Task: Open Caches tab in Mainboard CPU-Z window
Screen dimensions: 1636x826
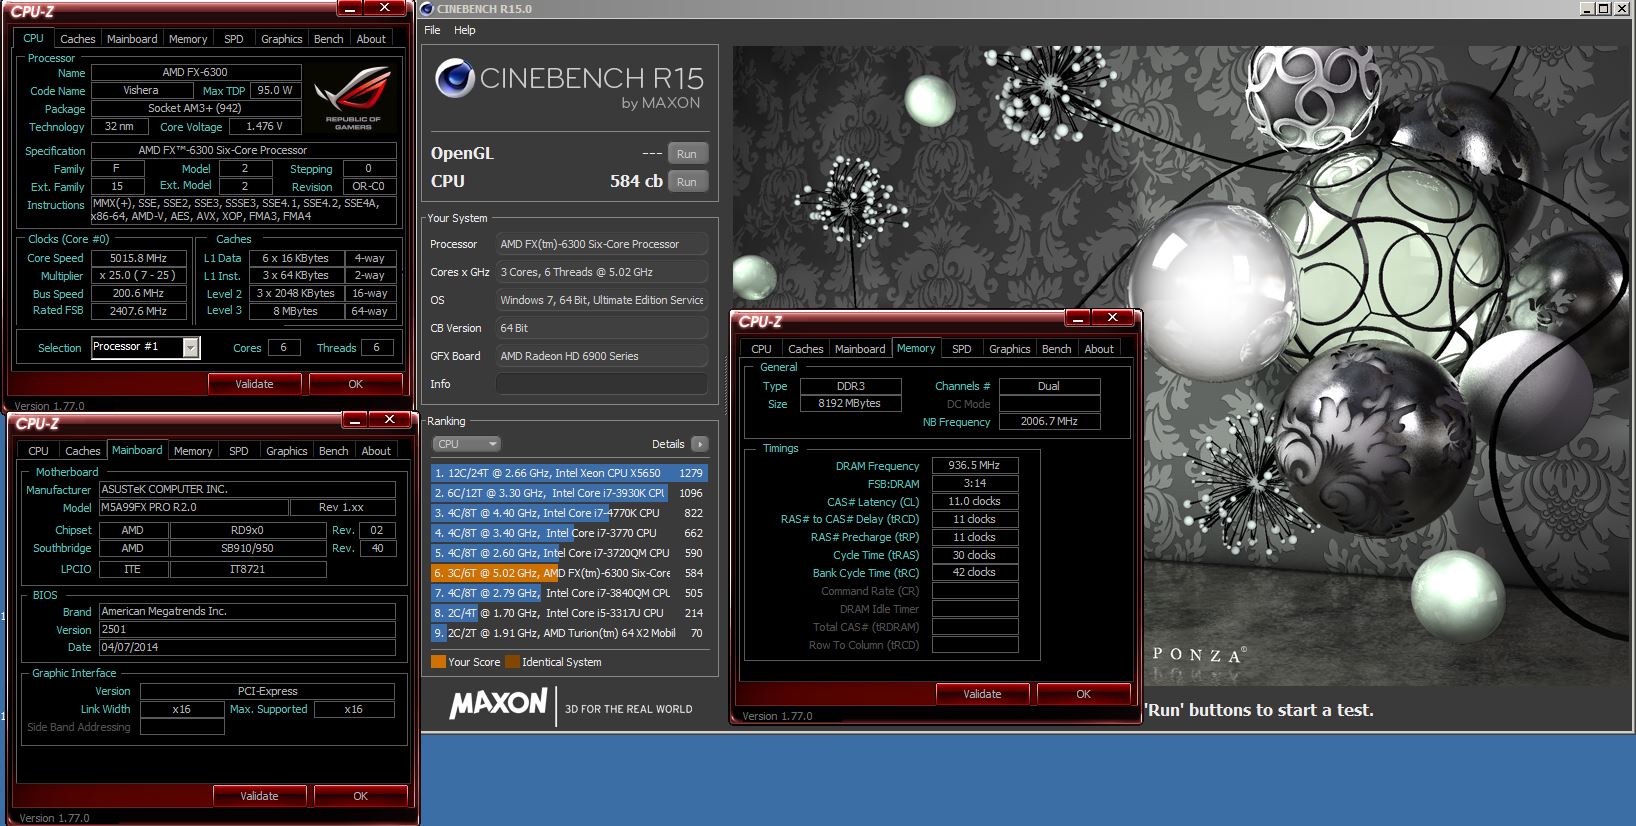Action: pos(83,451)
